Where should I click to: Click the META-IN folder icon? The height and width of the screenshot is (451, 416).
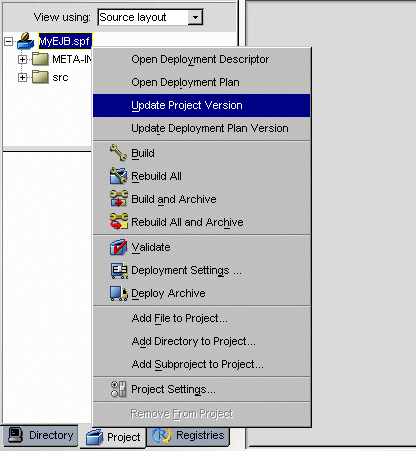(x=40, y=59)
